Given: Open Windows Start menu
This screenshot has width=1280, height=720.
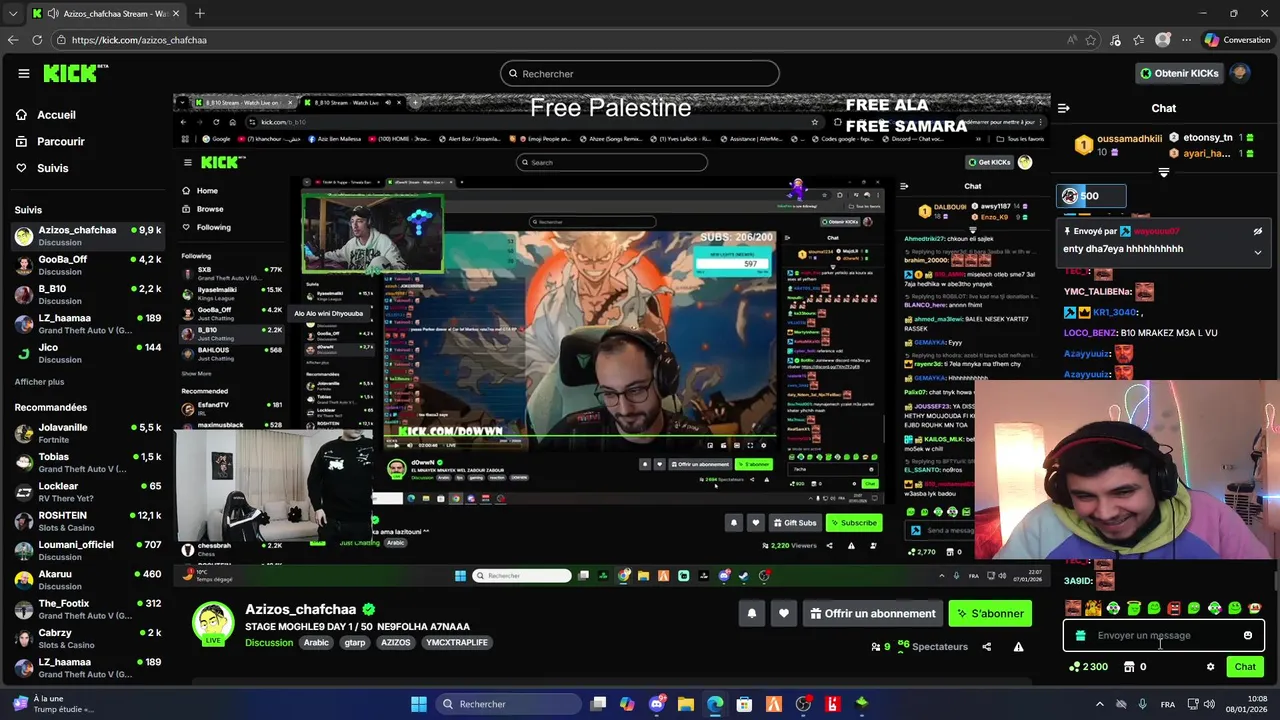Looking at the screenshot, I should click(419, 704).
